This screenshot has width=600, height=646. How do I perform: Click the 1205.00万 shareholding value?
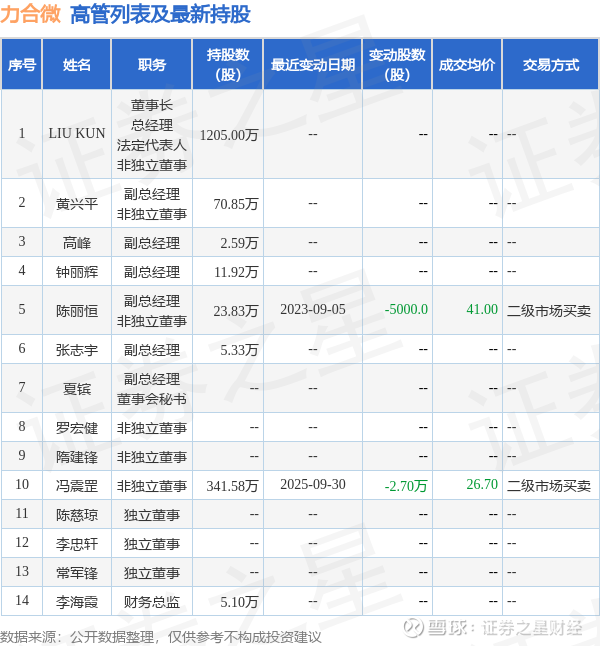pyautogui.click(x=229, y=135)
